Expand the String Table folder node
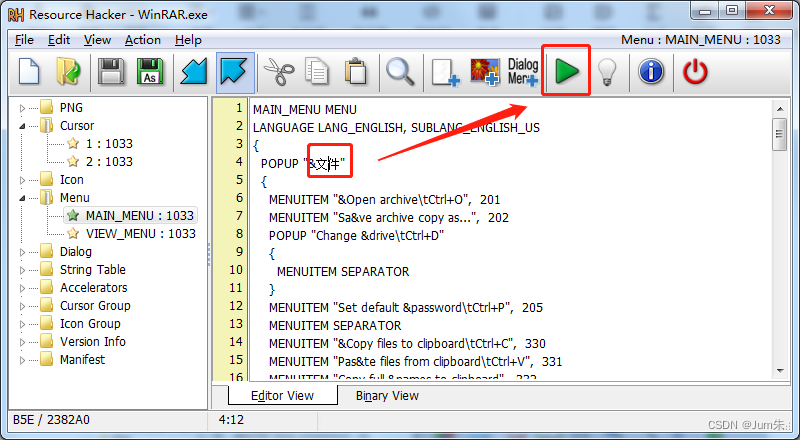This screenshot has height=440, width=800. [22, 270]
